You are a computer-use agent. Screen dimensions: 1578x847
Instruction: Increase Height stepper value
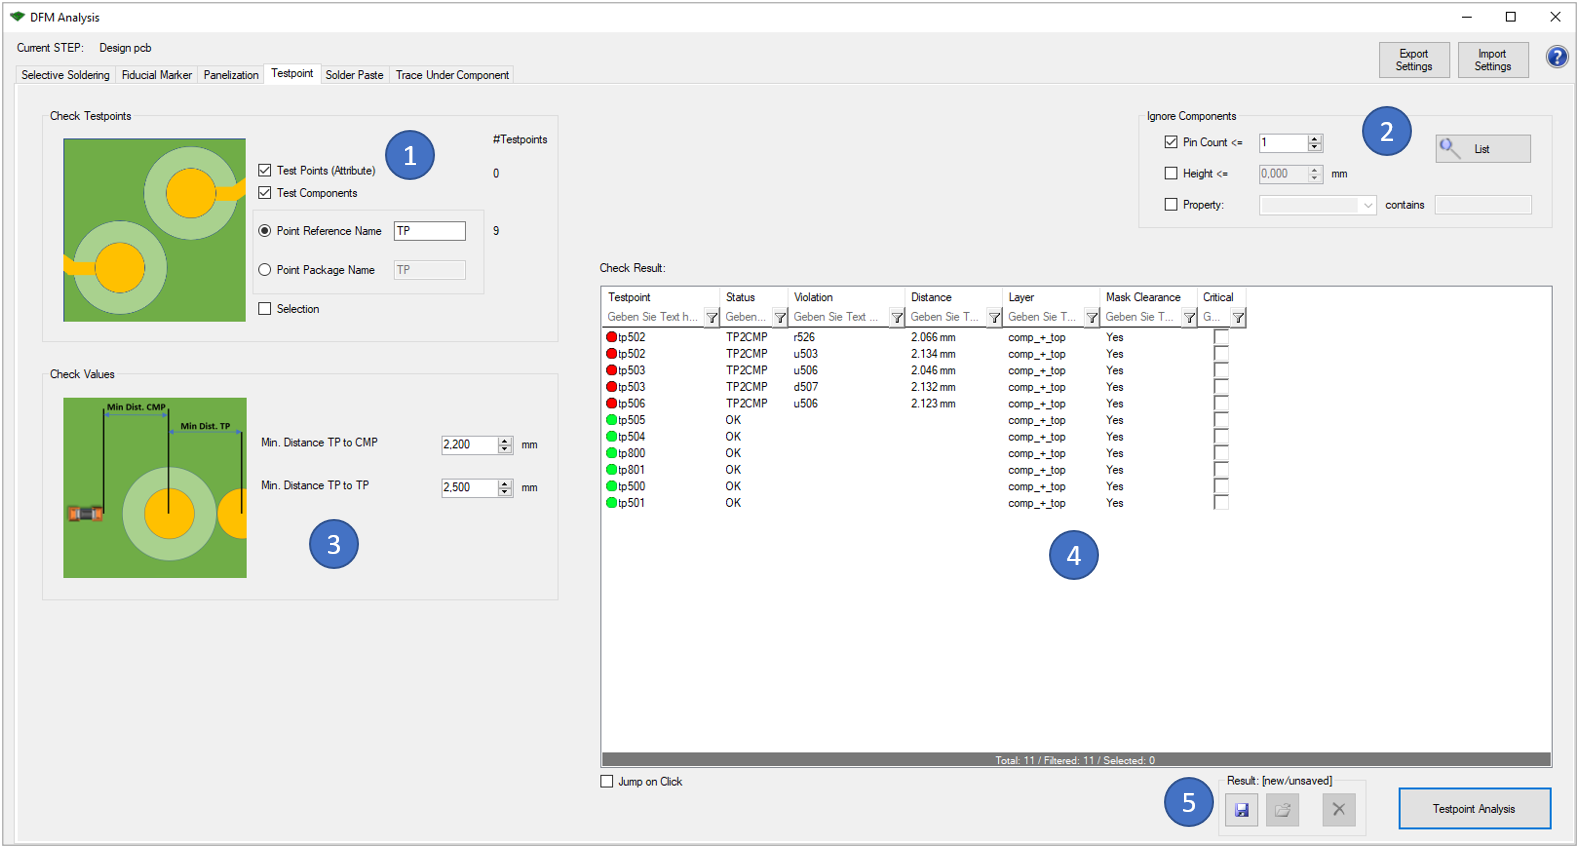pos(1315,170)
